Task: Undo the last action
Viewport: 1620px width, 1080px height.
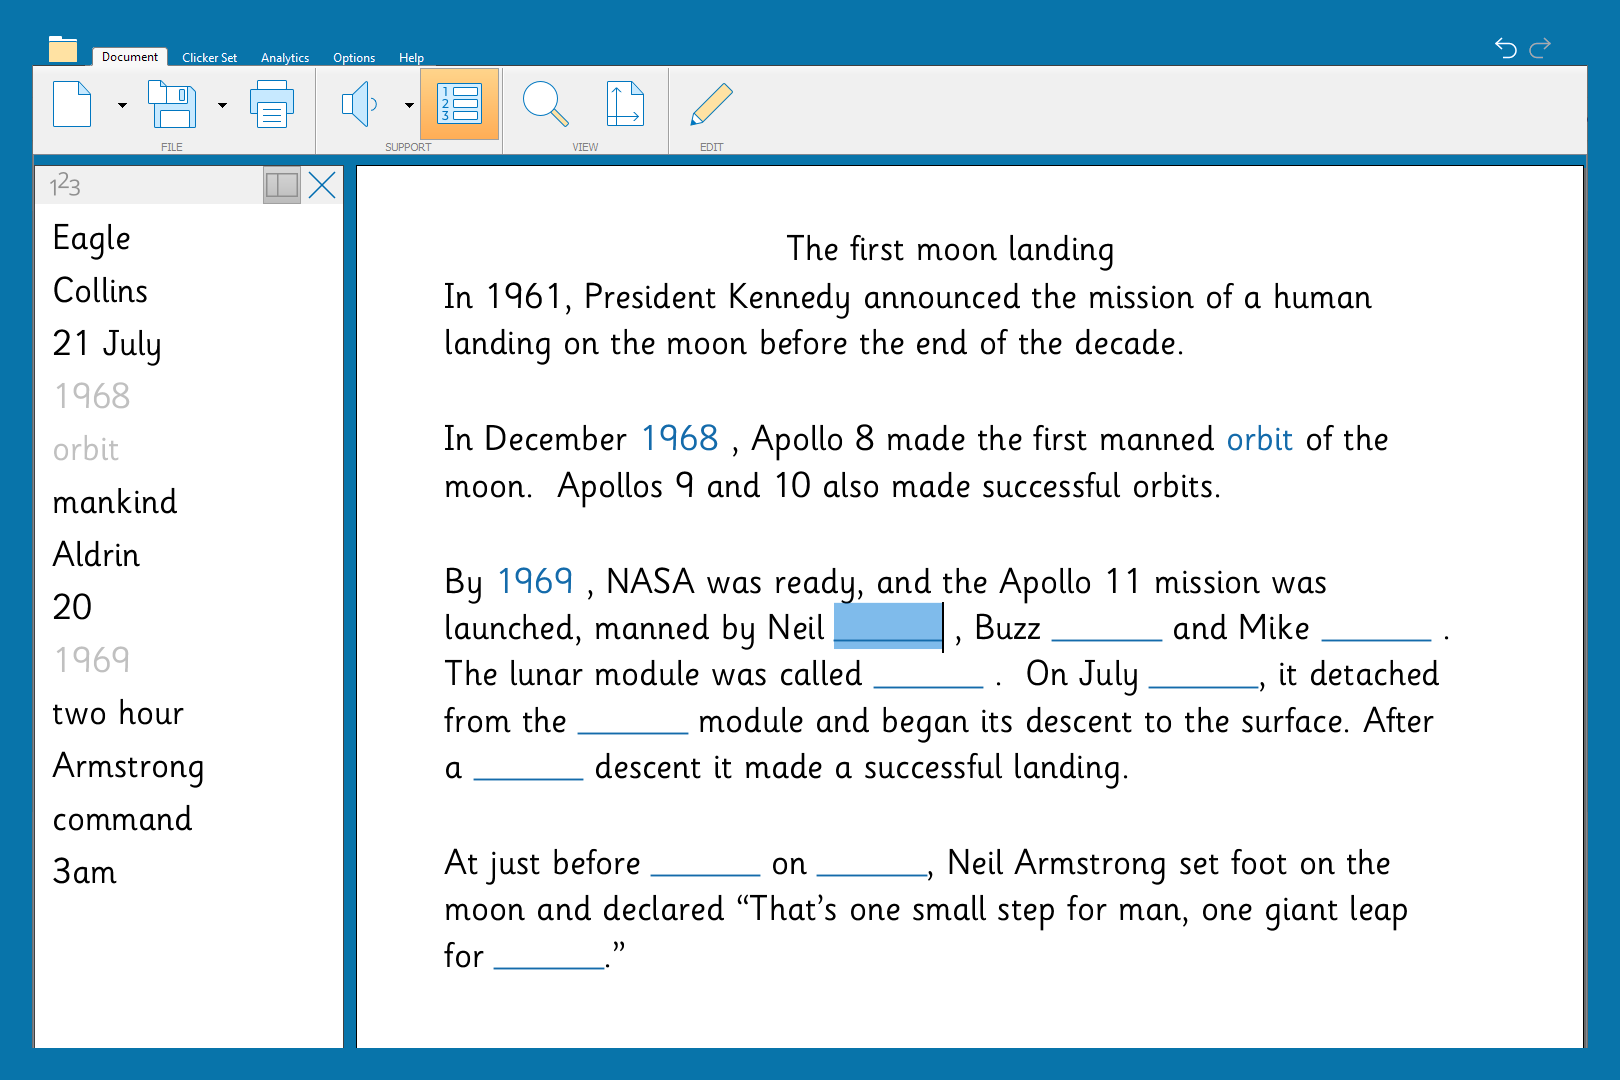Action: [1505, 47]
